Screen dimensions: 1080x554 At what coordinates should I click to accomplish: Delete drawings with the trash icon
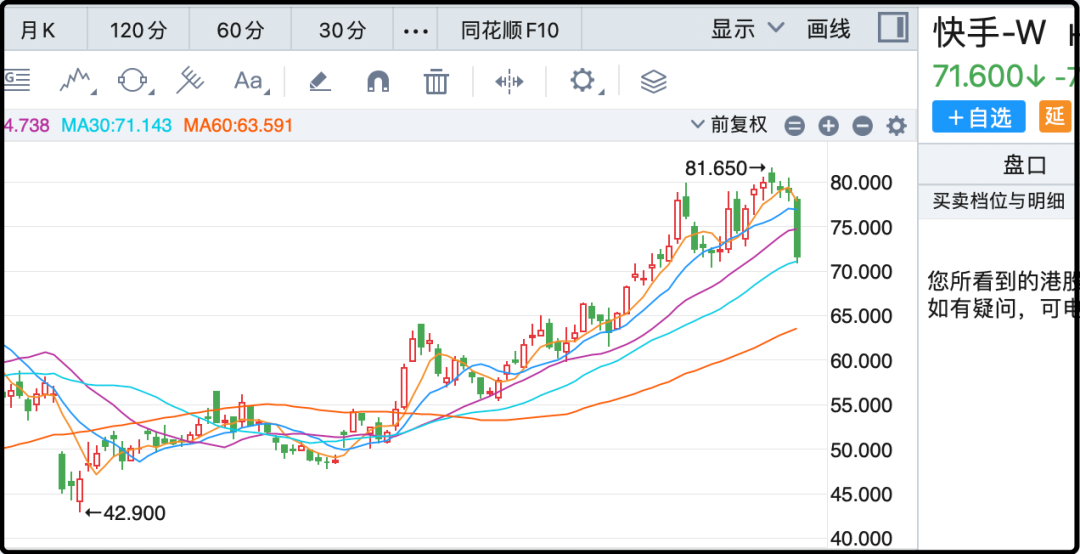click(x=436, y=81)
